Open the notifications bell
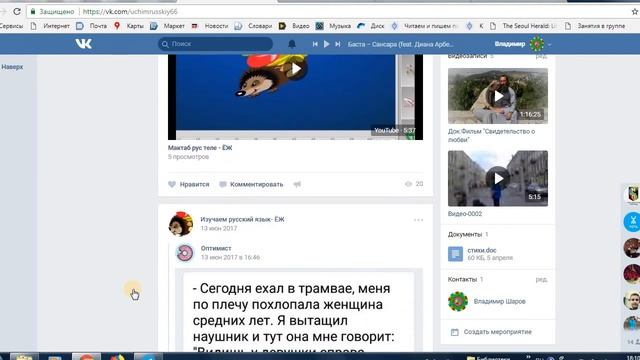This screenshot has width=640, height=360. (292, 44)
